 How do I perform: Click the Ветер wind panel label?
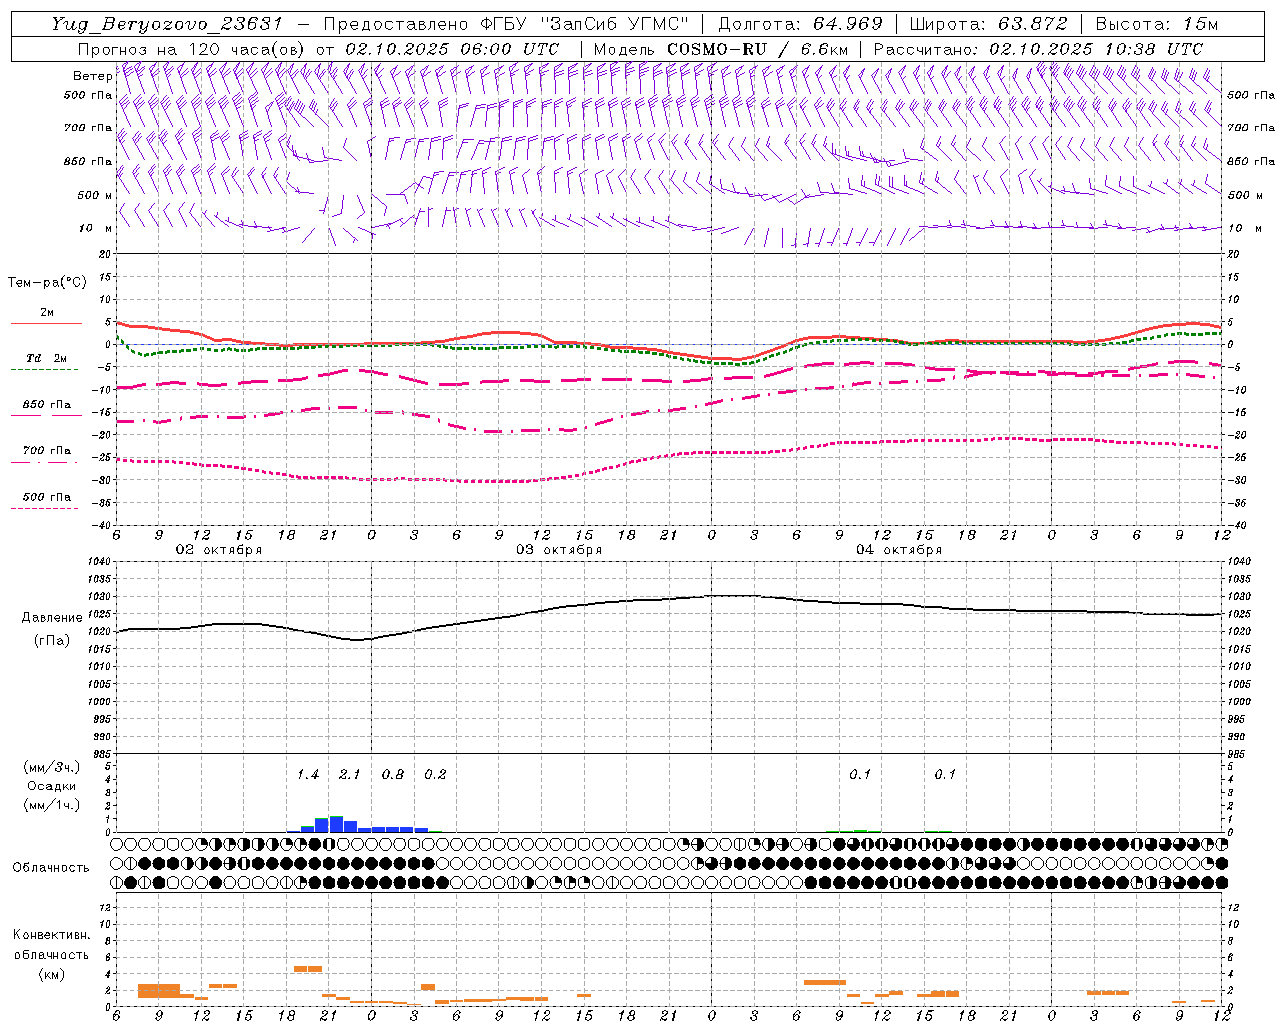tap(92, 76)
